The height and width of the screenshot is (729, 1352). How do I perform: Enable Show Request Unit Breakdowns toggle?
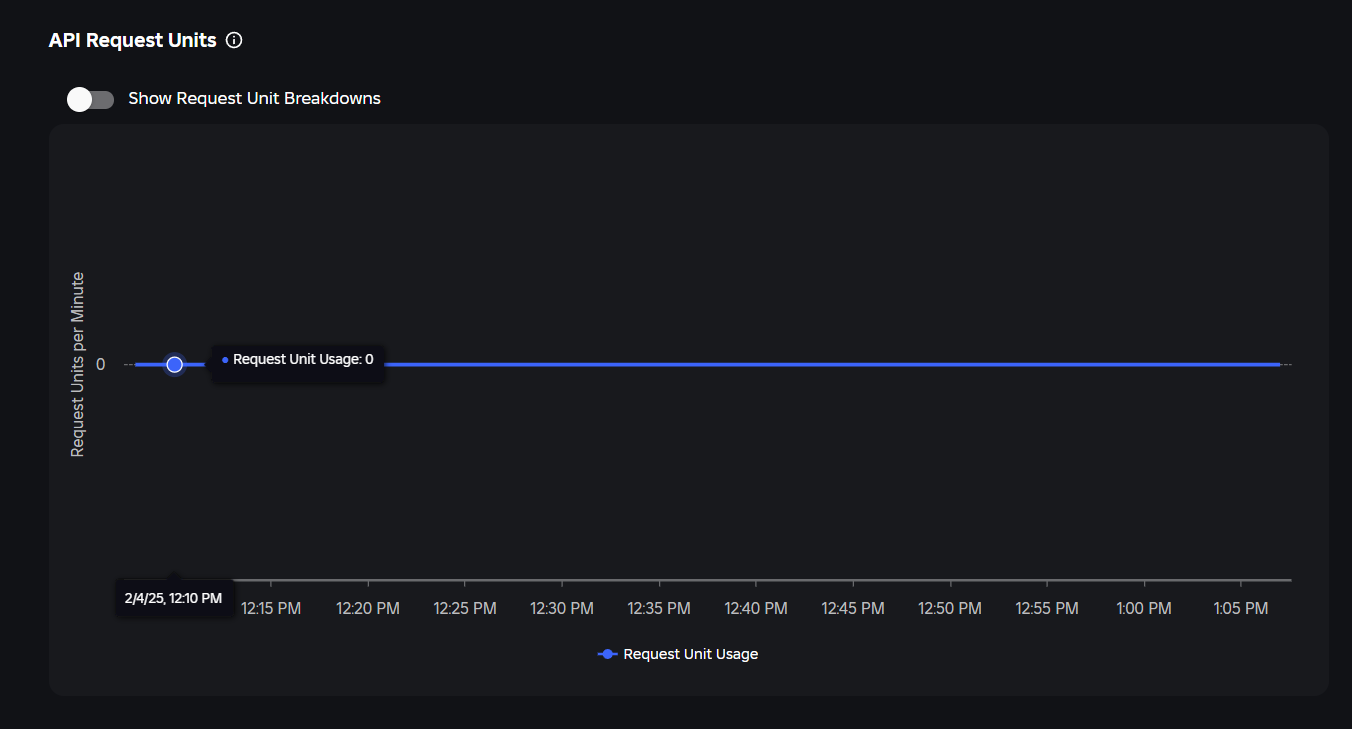[x=90, y=99]
